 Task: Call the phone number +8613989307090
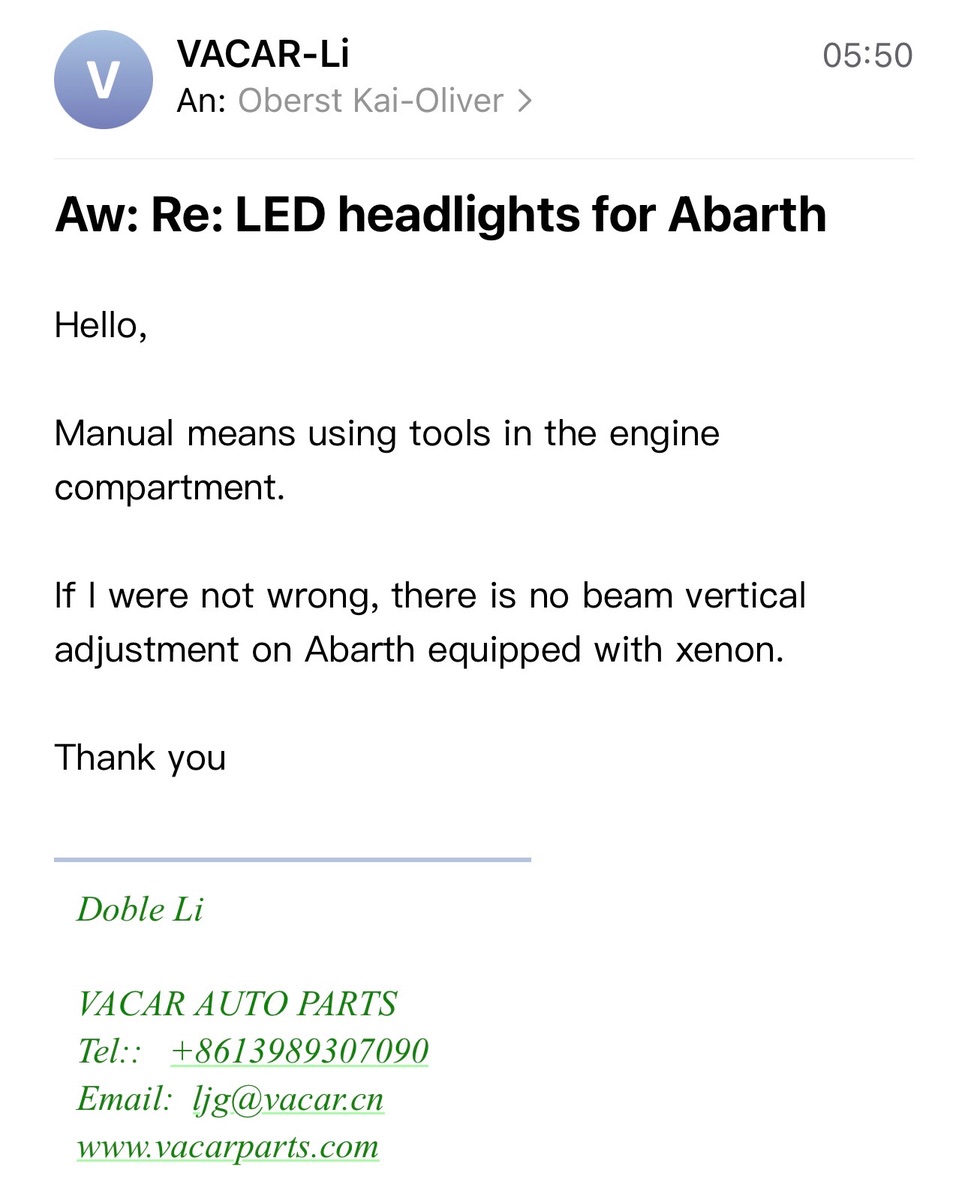[300, 1051]
